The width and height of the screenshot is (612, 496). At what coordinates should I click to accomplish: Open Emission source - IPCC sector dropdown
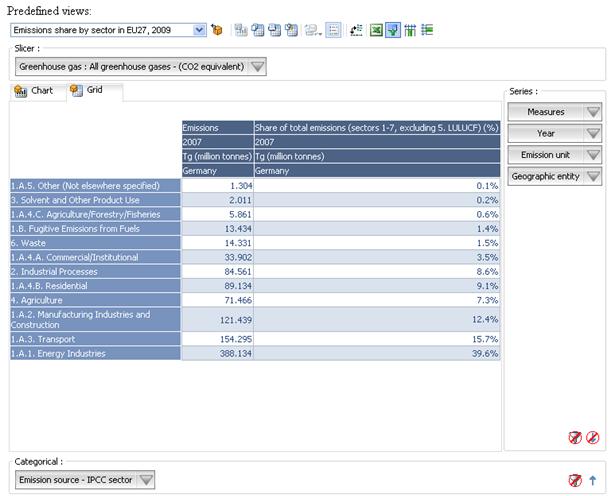coord(85,480)
